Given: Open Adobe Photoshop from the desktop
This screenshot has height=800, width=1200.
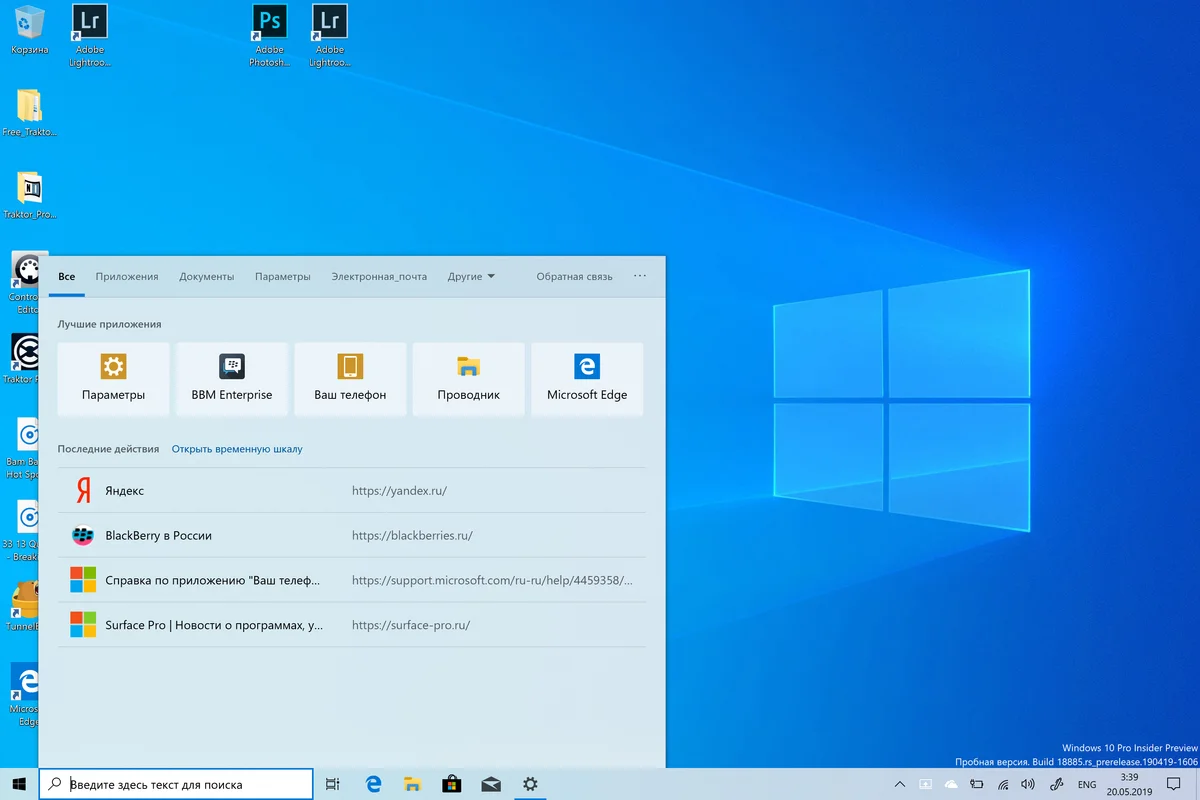Looking at the screenshot, I should click(x=268, y=20).
